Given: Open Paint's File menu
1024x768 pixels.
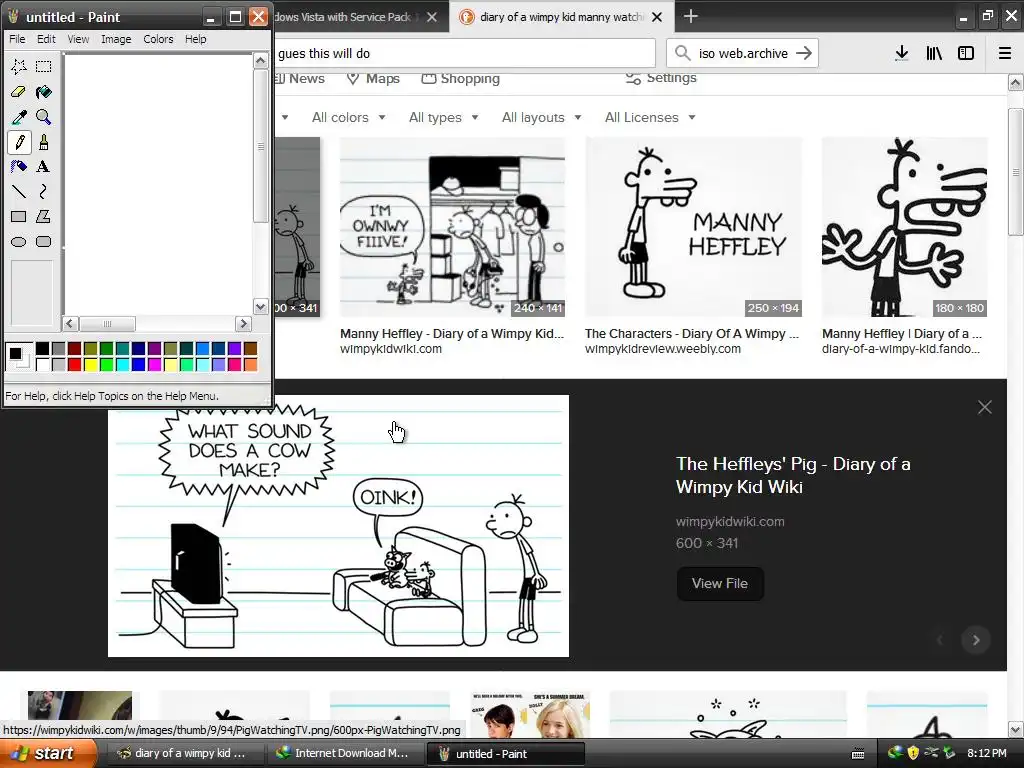Looking at the screenshot, I should (17, 39).
